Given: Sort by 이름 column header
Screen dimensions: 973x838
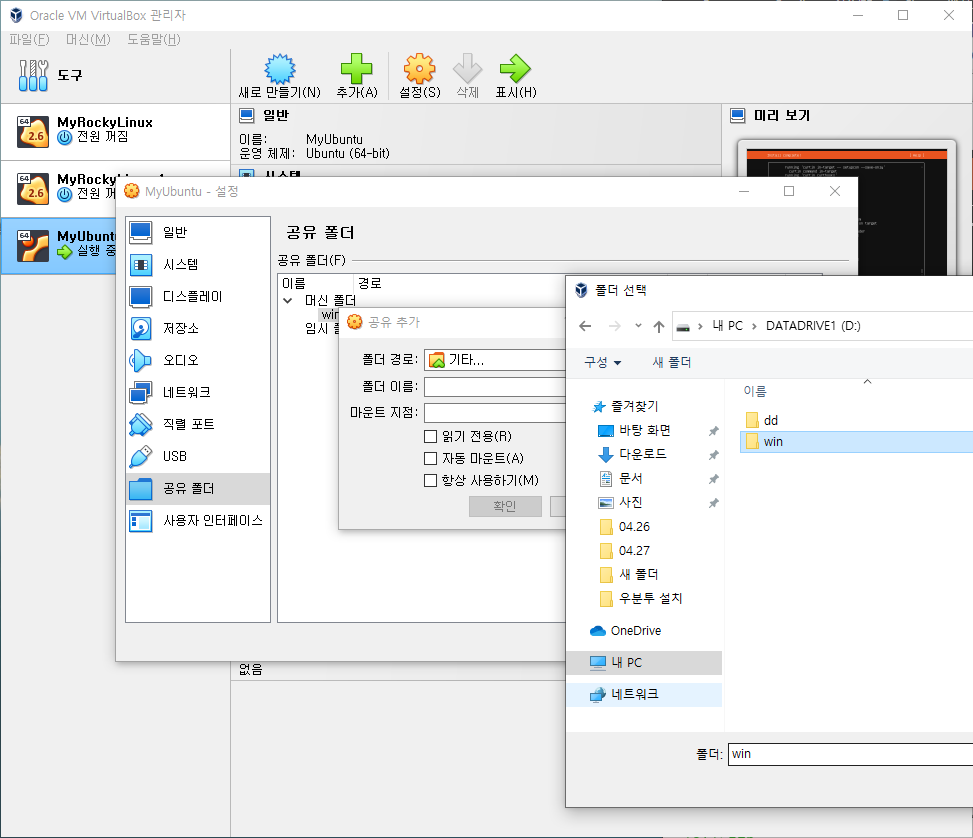Looking at the screenshot, I should 755,391.
